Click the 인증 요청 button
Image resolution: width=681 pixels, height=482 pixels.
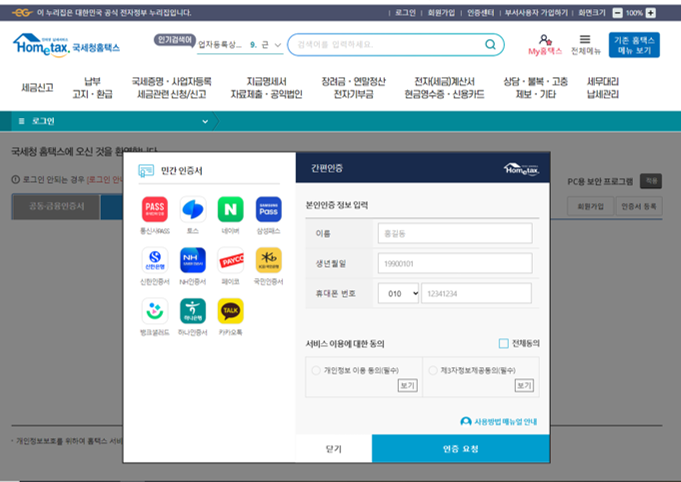[461, 449]
